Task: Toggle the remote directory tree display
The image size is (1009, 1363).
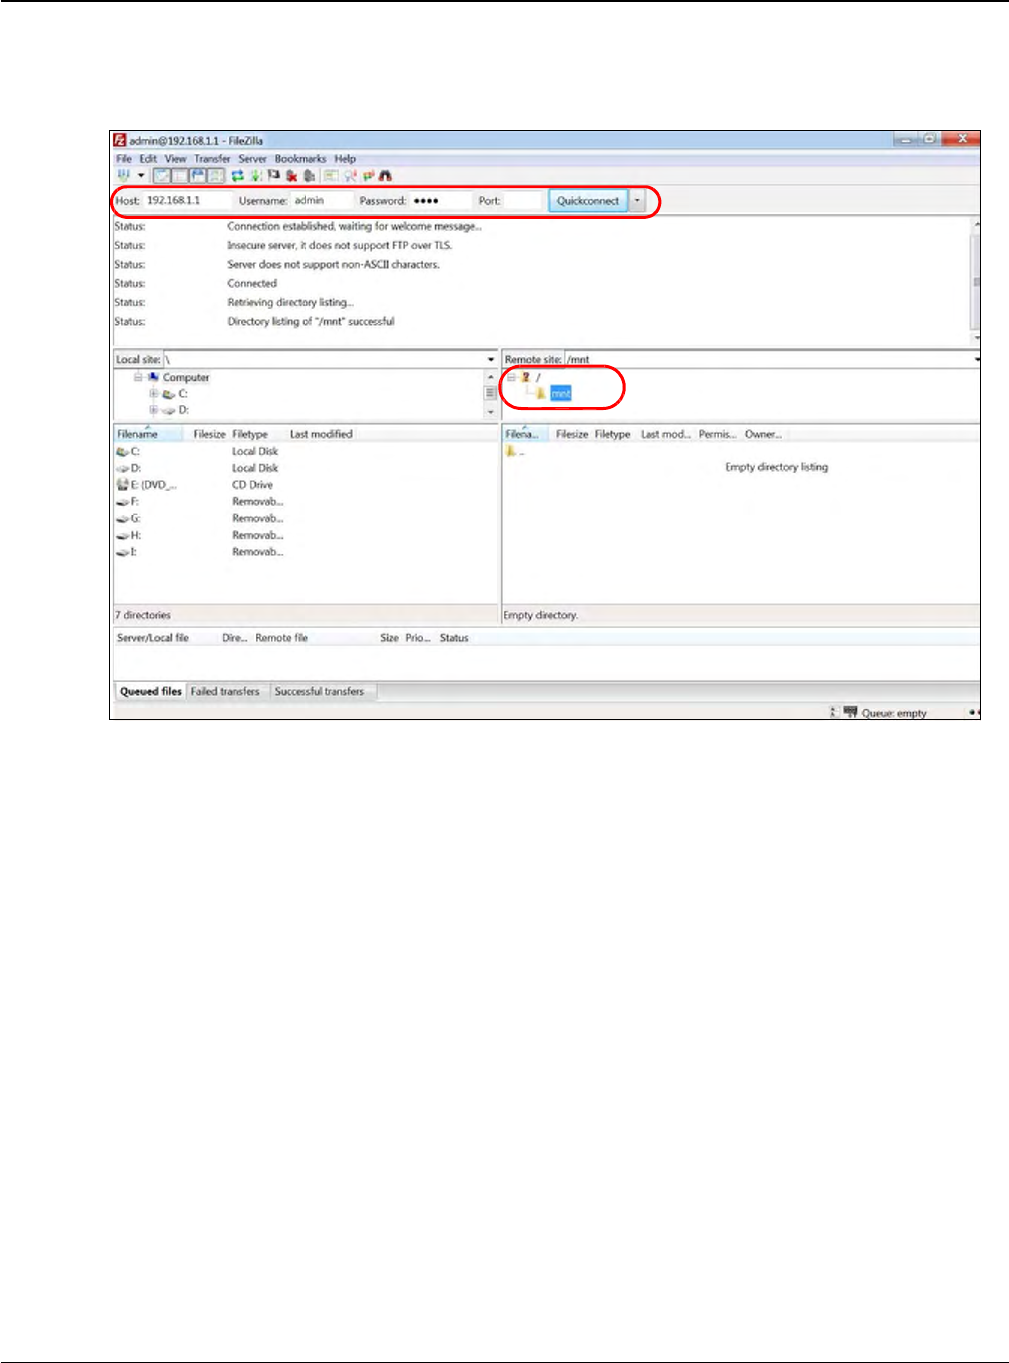Action: click(x=197, y=175)
